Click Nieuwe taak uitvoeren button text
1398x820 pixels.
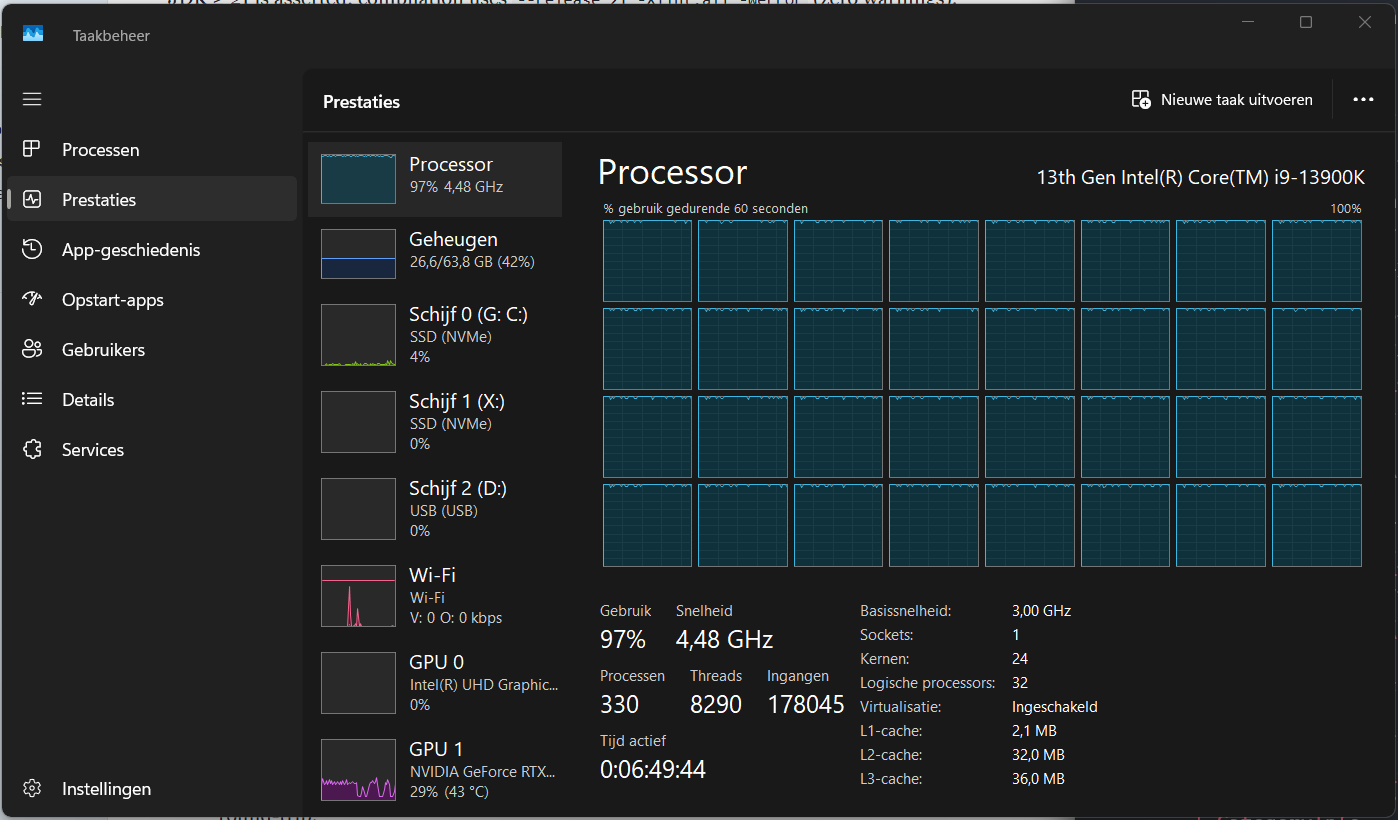1237,100
